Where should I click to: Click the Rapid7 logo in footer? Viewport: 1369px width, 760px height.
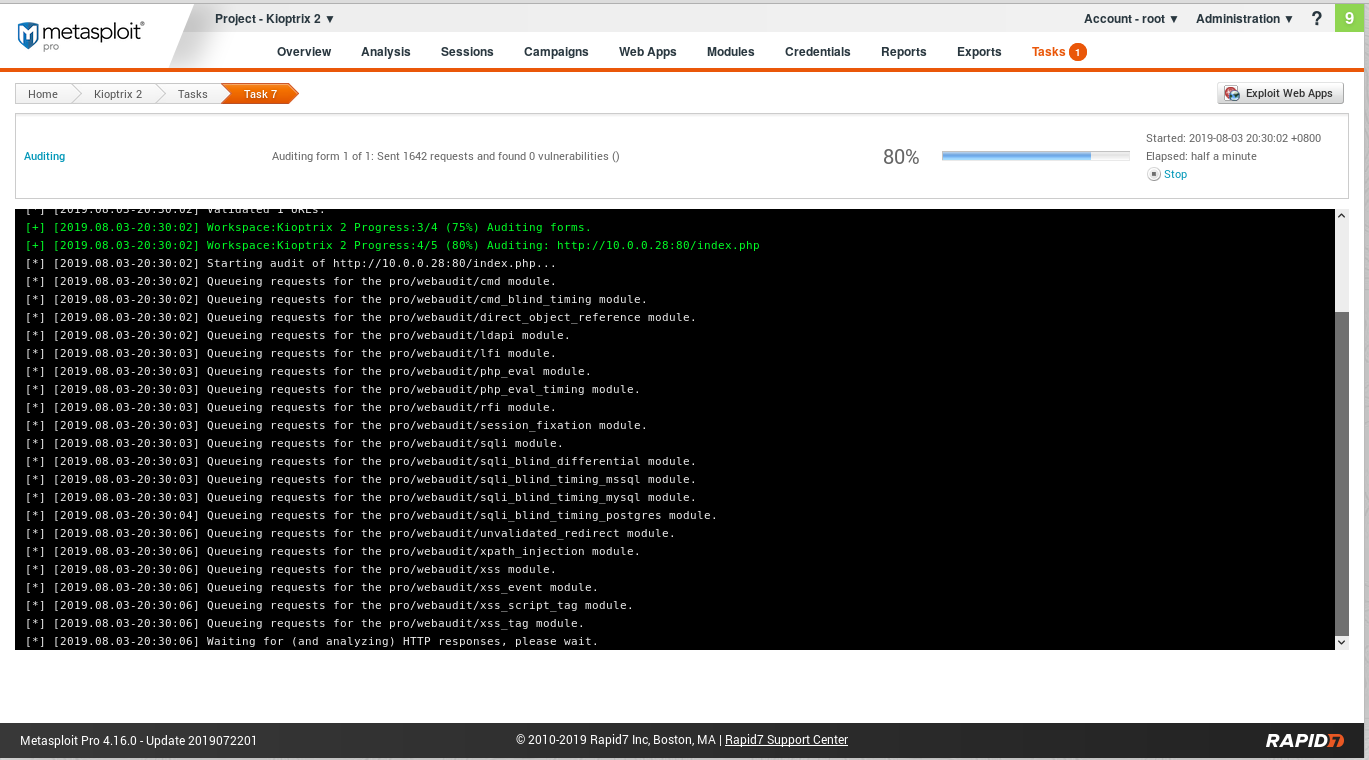pos(1305,740)
